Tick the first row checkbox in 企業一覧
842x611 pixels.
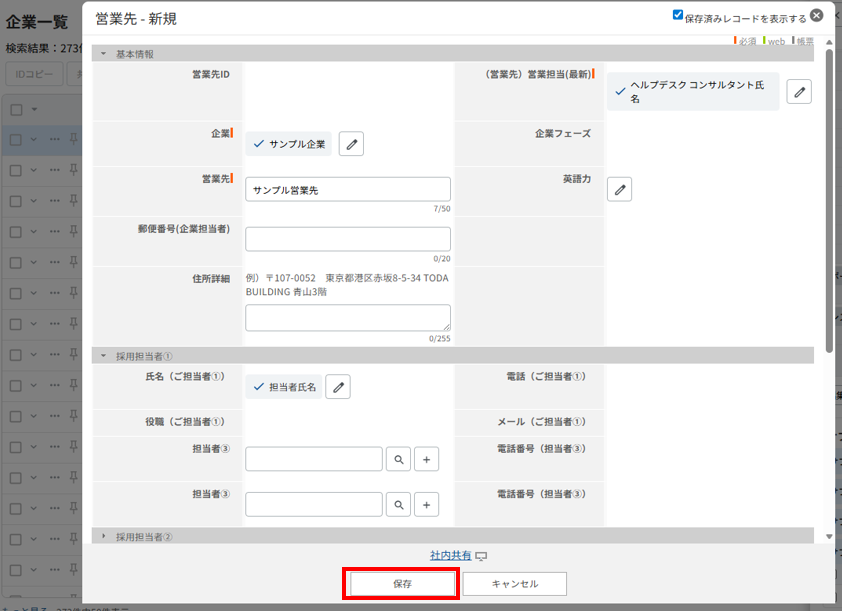coord(15,140)
